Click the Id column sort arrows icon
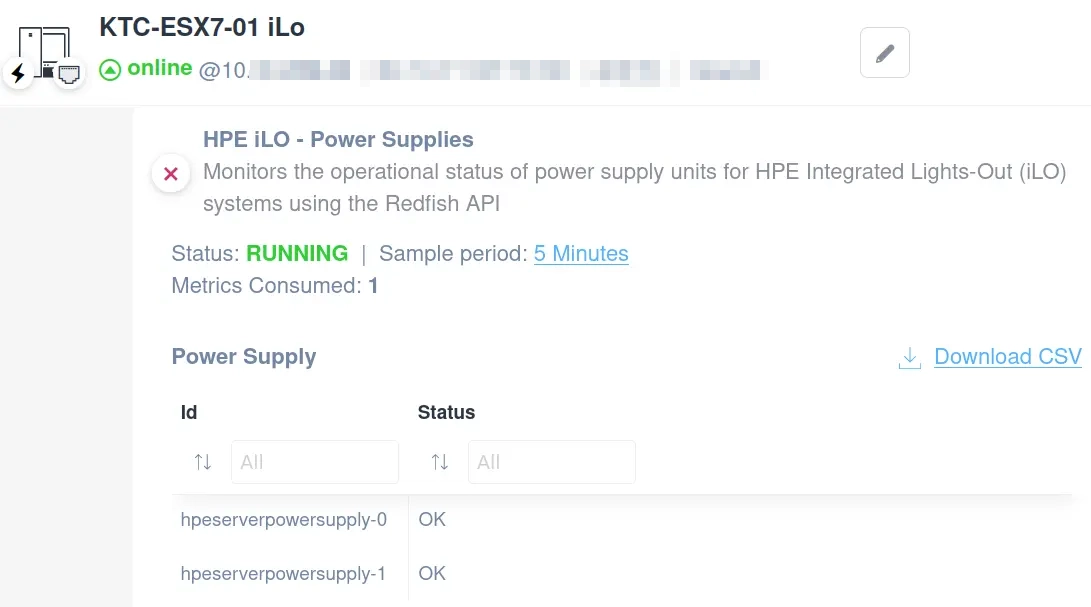This screenshot has width=1091, height=607. point(203,462)
